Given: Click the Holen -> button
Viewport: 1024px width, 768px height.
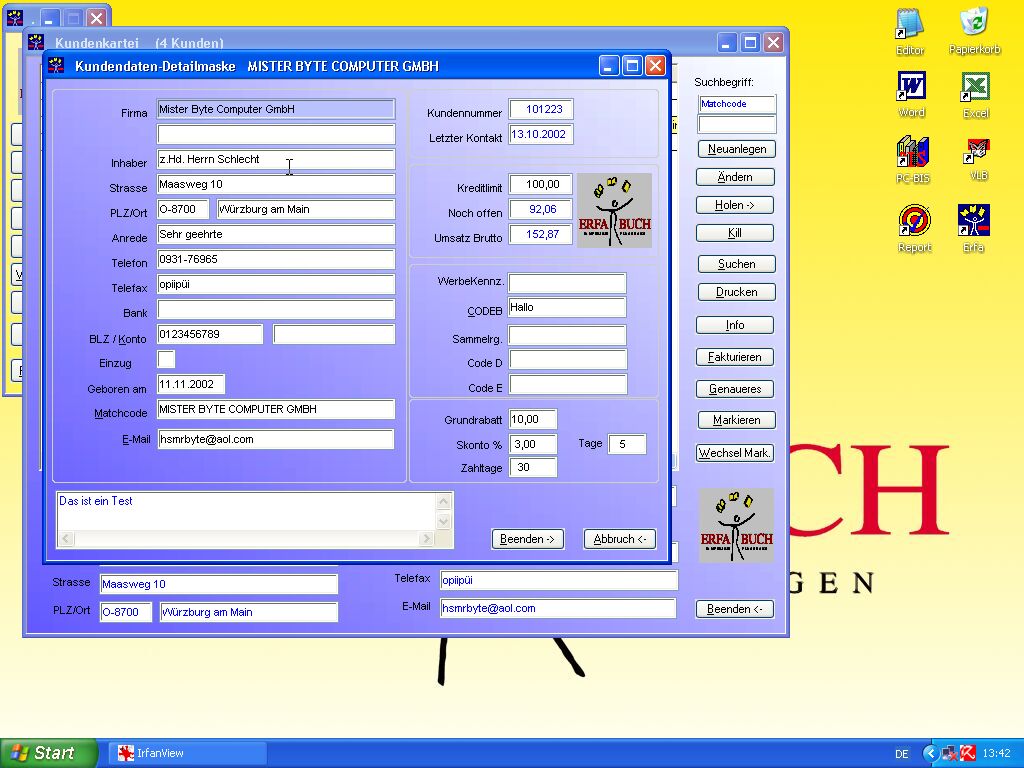Looking at the screenshot, I should click(x=735, y=205).
